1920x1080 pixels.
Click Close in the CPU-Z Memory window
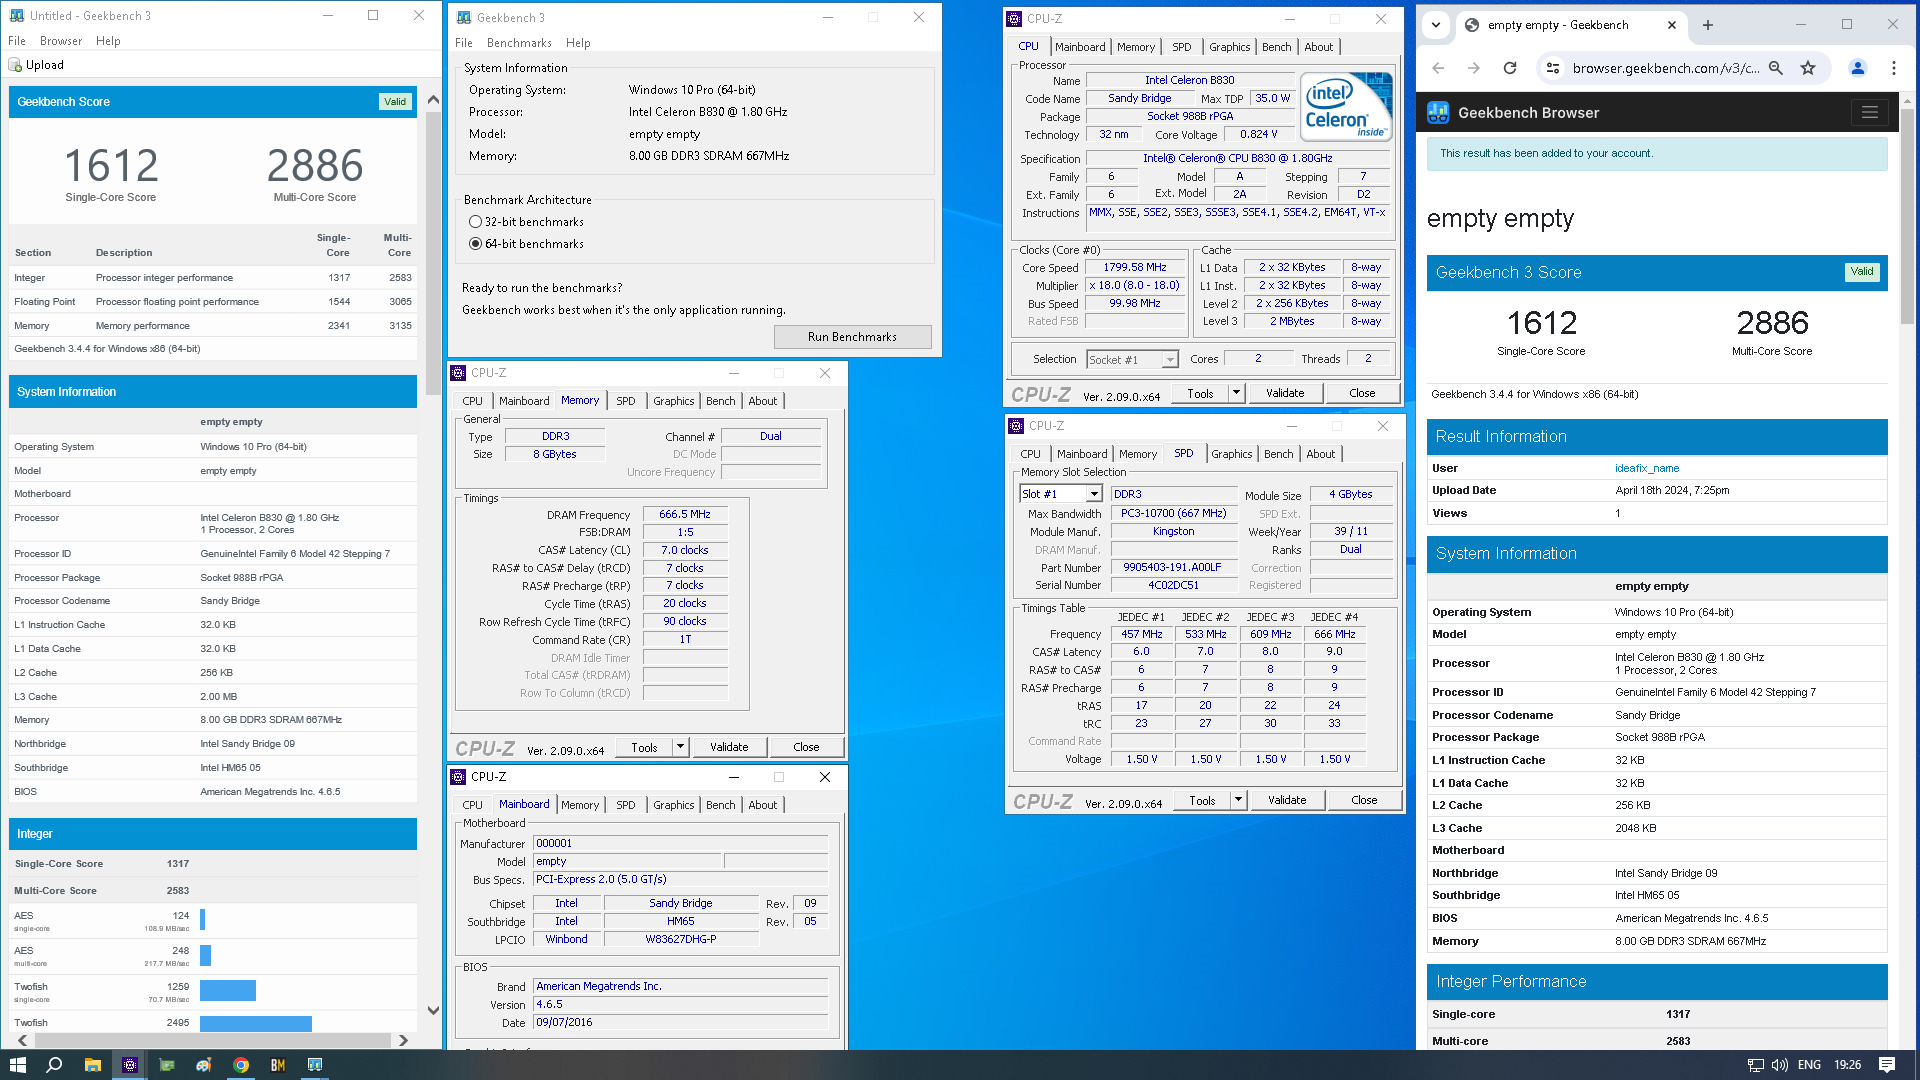click(806, 747)
